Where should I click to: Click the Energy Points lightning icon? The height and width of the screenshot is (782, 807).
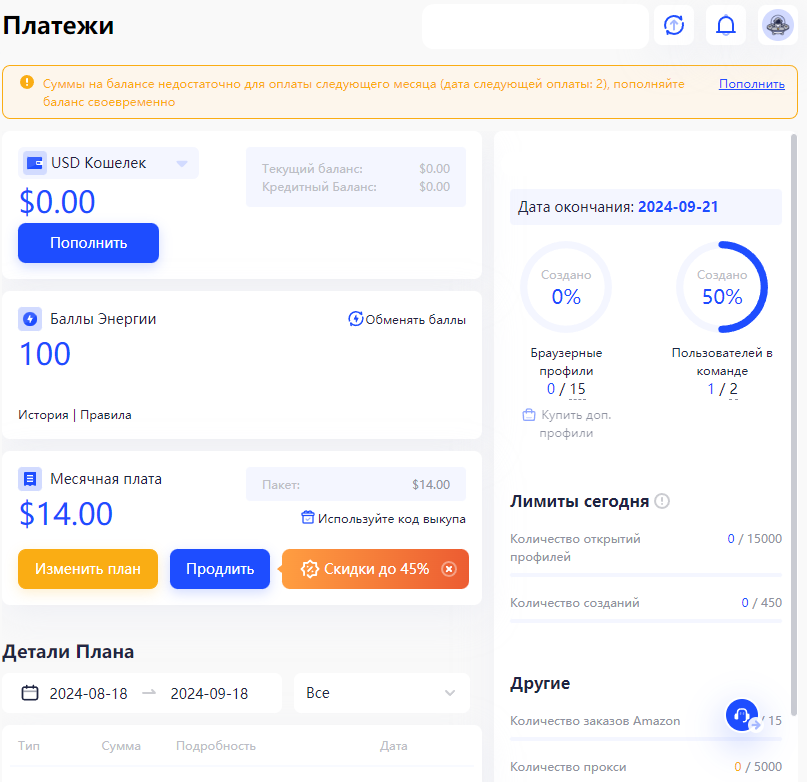click(x=30, y=319)
